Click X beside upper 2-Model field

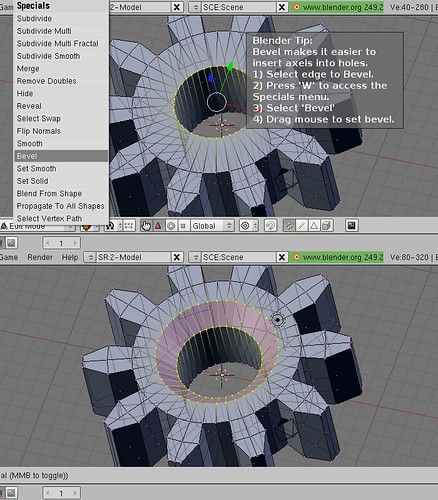(177, 7)
